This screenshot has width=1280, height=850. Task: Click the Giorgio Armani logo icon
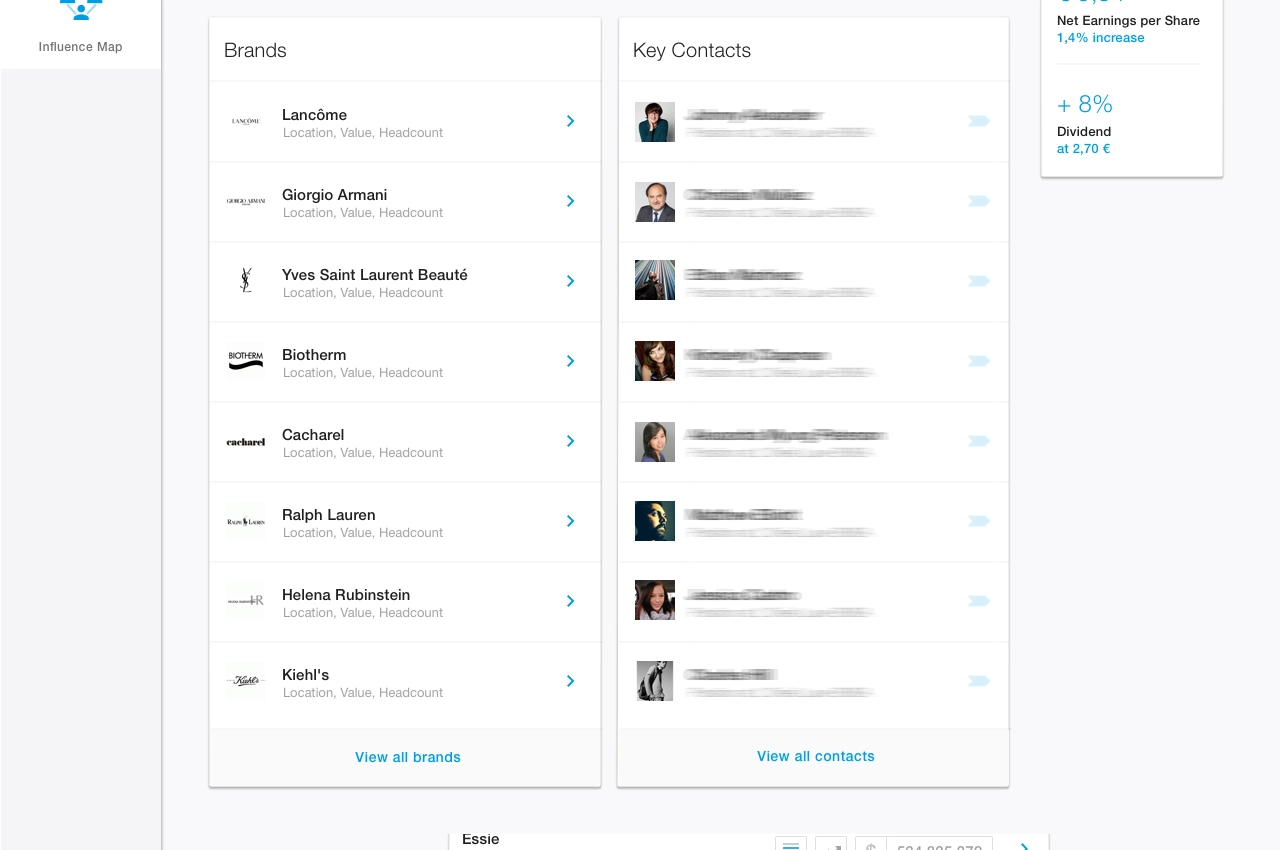coord(246,201)
